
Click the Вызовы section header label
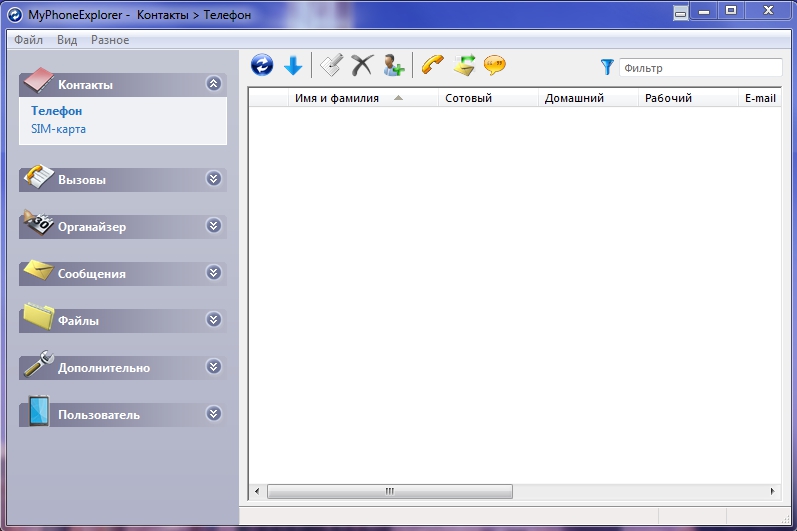click(82, 180)
